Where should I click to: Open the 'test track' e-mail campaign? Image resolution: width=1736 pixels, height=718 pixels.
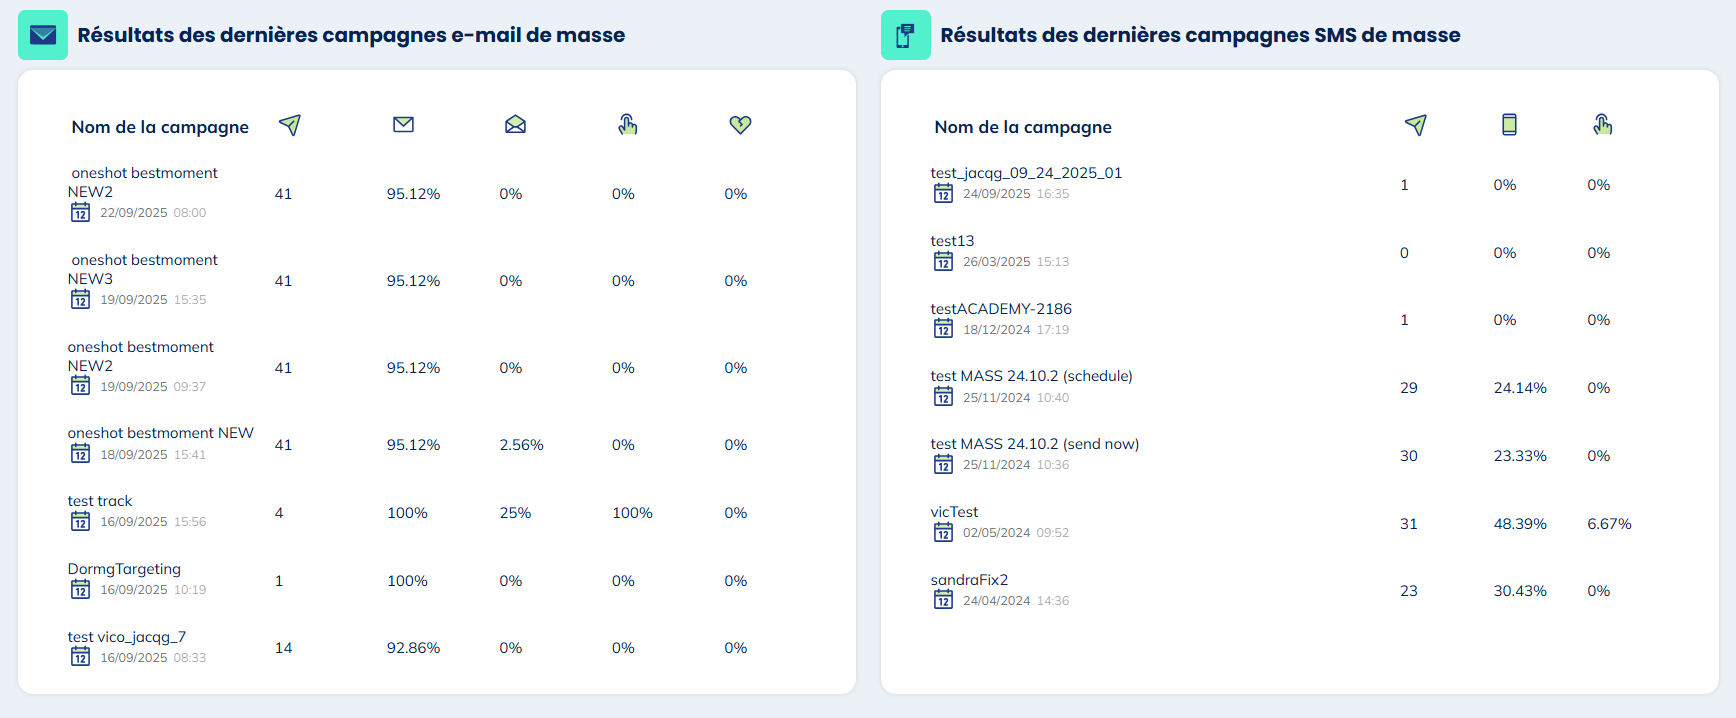pyautogui.click(x=100, y=501)
